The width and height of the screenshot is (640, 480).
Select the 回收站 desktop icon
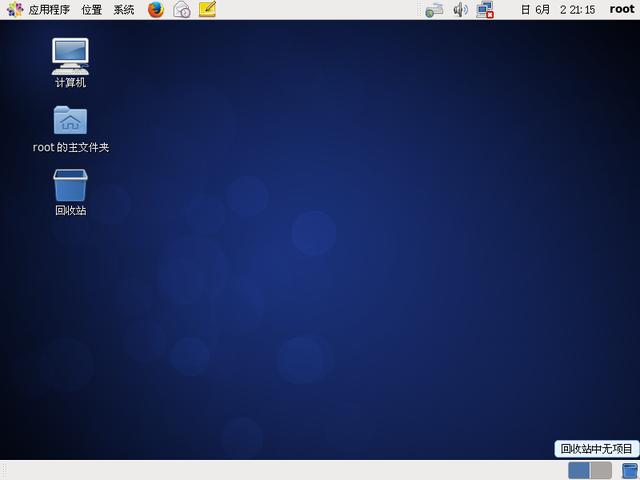71,192
